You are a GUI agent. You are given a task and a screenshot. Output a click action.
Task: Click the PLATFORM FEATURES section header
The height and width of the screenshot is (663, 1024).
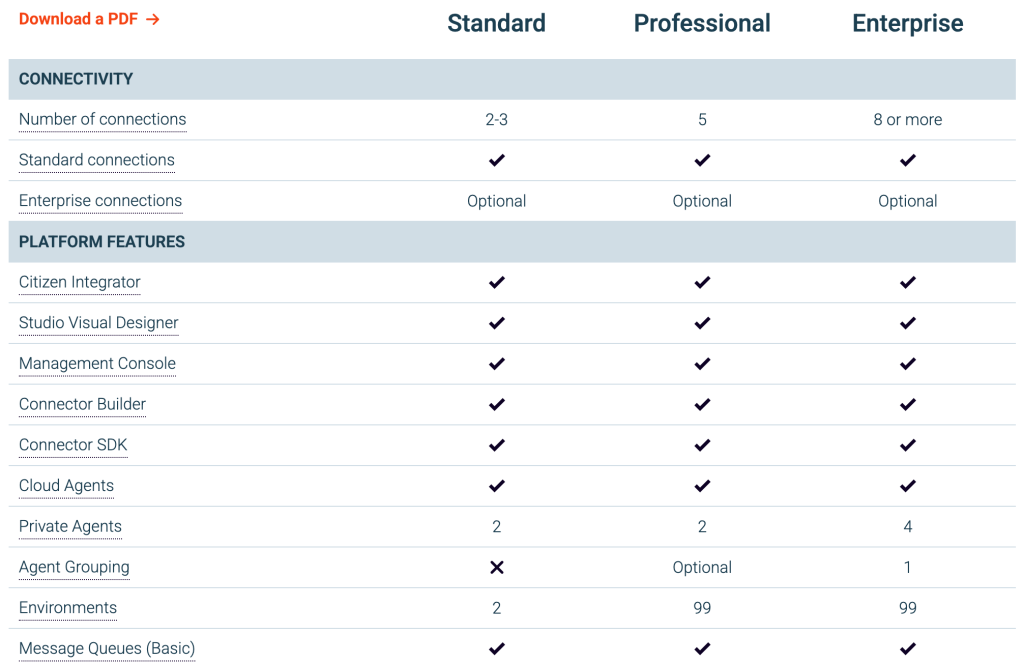click(x=102, y=242)
